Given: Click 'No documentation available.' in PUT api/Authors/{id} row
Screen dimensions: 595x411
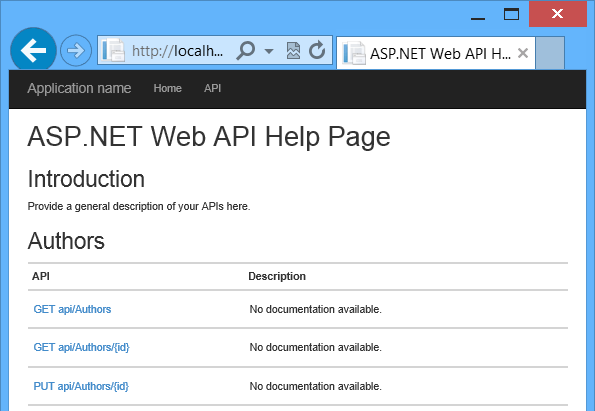Looking at the screenshot, I should click(x=315, y=386).
